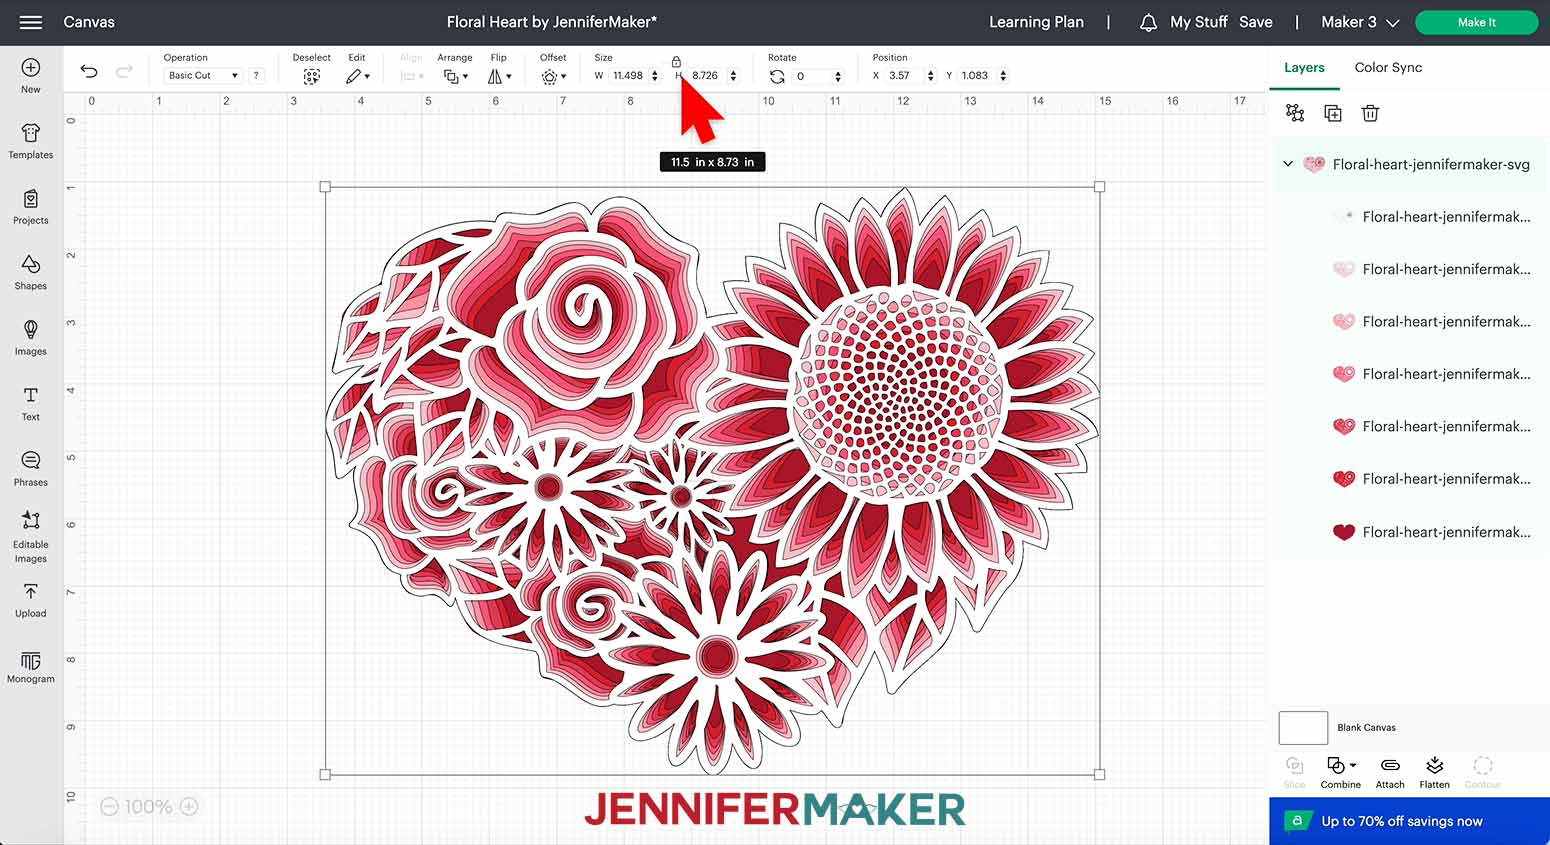Viewport: 1550px width, 845px height.
Task: Click the project title Floral Heart by JenniferMaker
Action: [552, 22]
